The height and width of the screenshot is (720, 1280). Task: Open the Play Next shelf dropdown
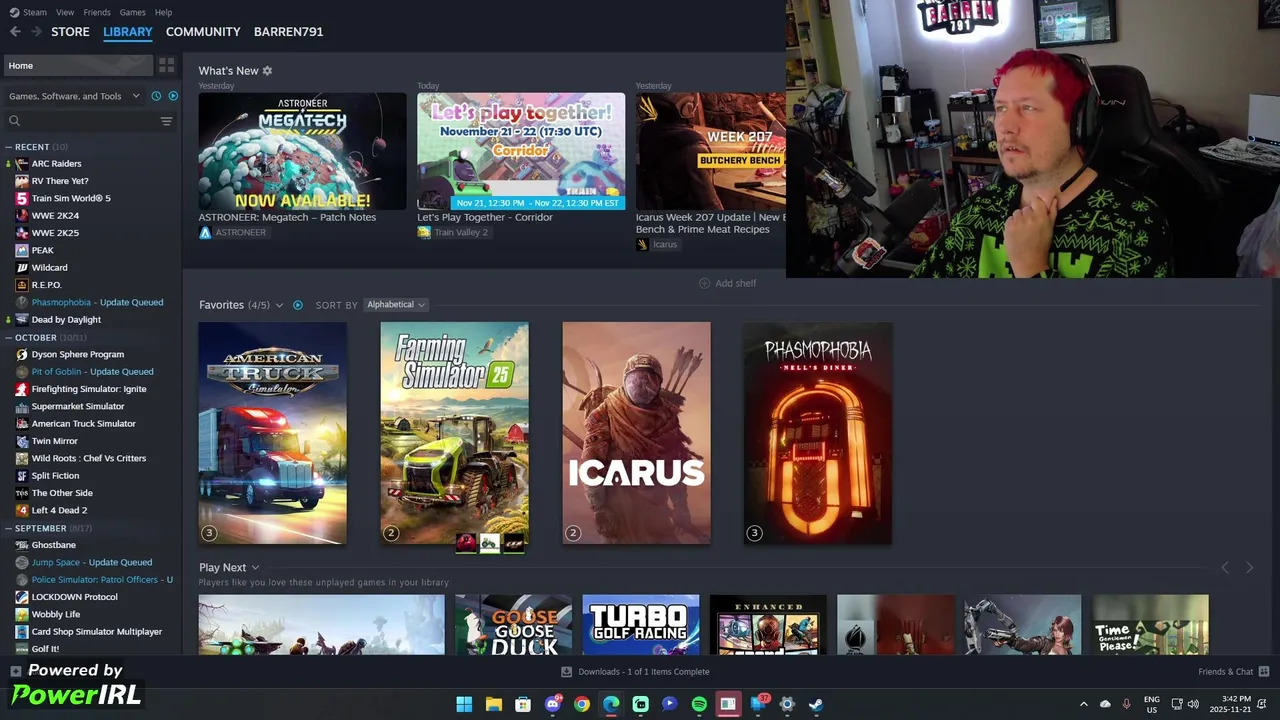(255, 568)
